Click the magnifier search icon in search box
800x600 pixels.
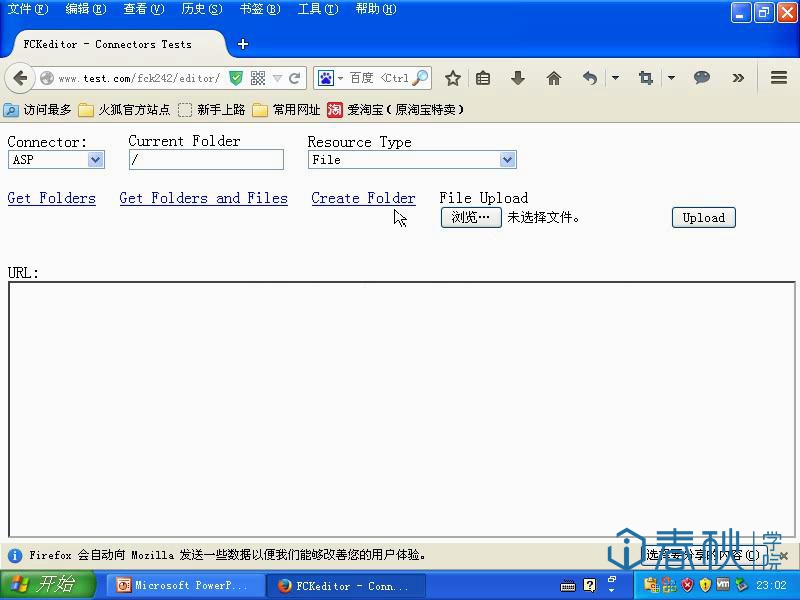[420, 78]
